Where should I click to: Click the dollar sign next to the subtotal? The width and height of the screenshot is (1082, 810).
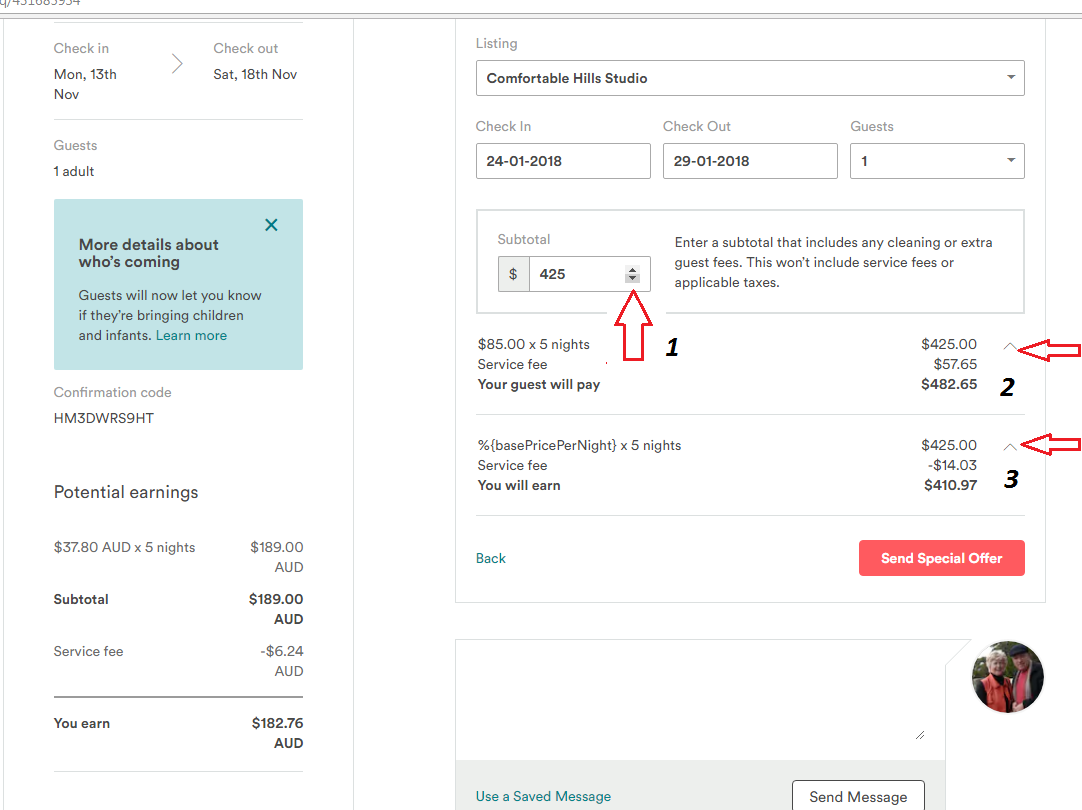coord(513,273)
